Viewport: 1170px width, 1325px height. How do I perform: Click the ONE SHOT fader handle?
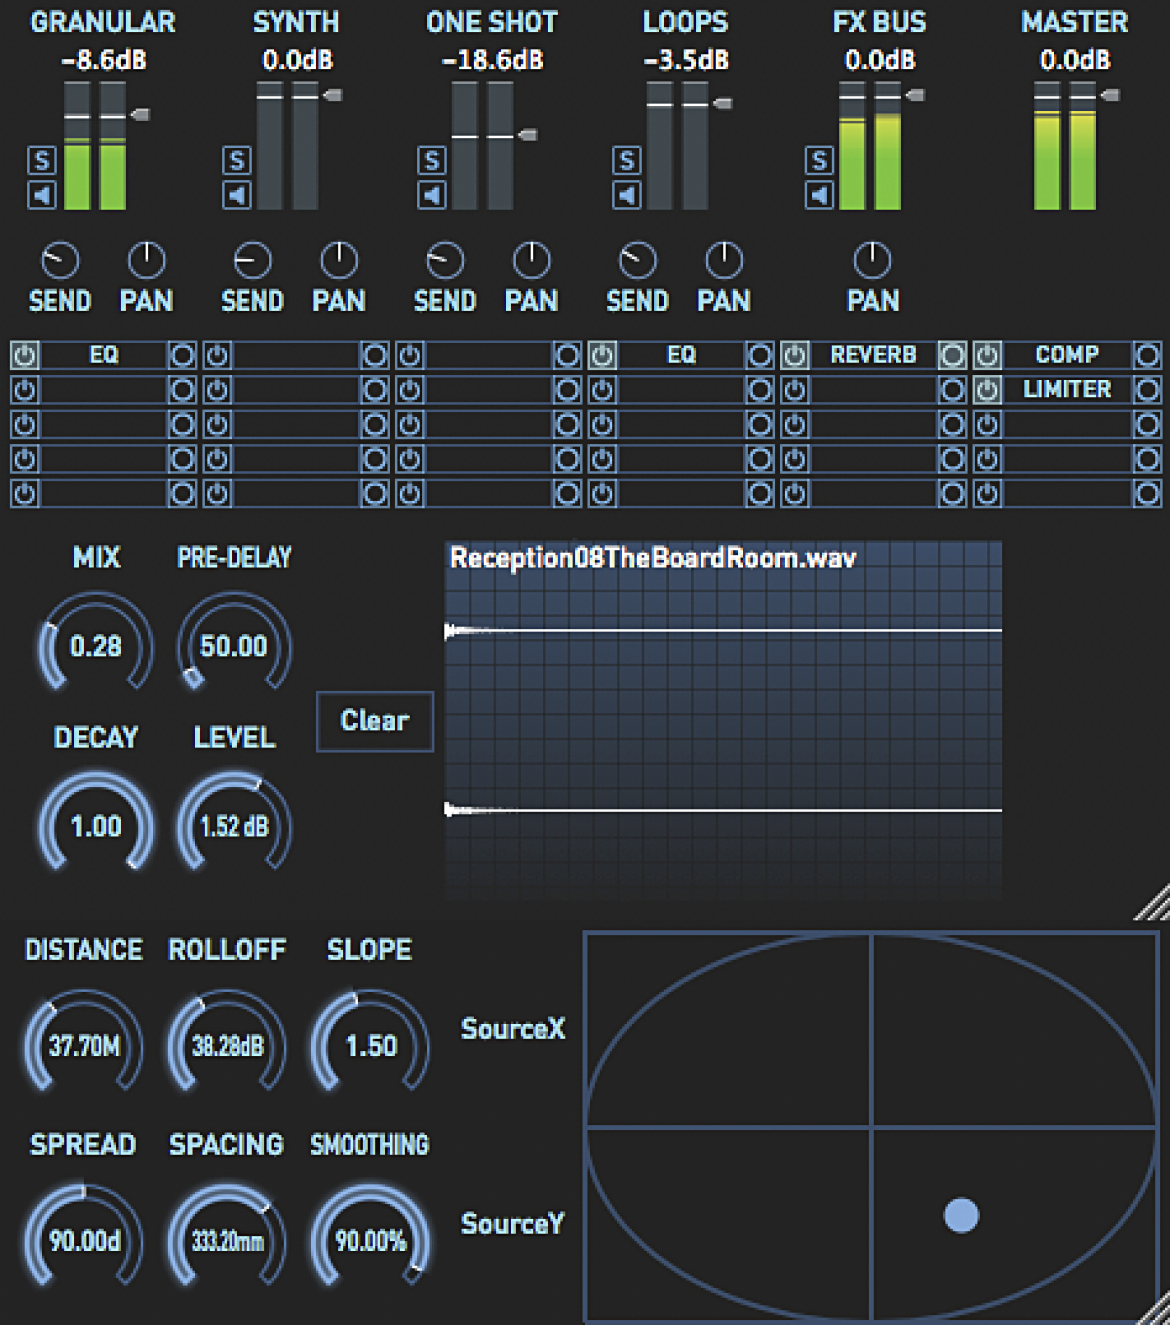528,135
